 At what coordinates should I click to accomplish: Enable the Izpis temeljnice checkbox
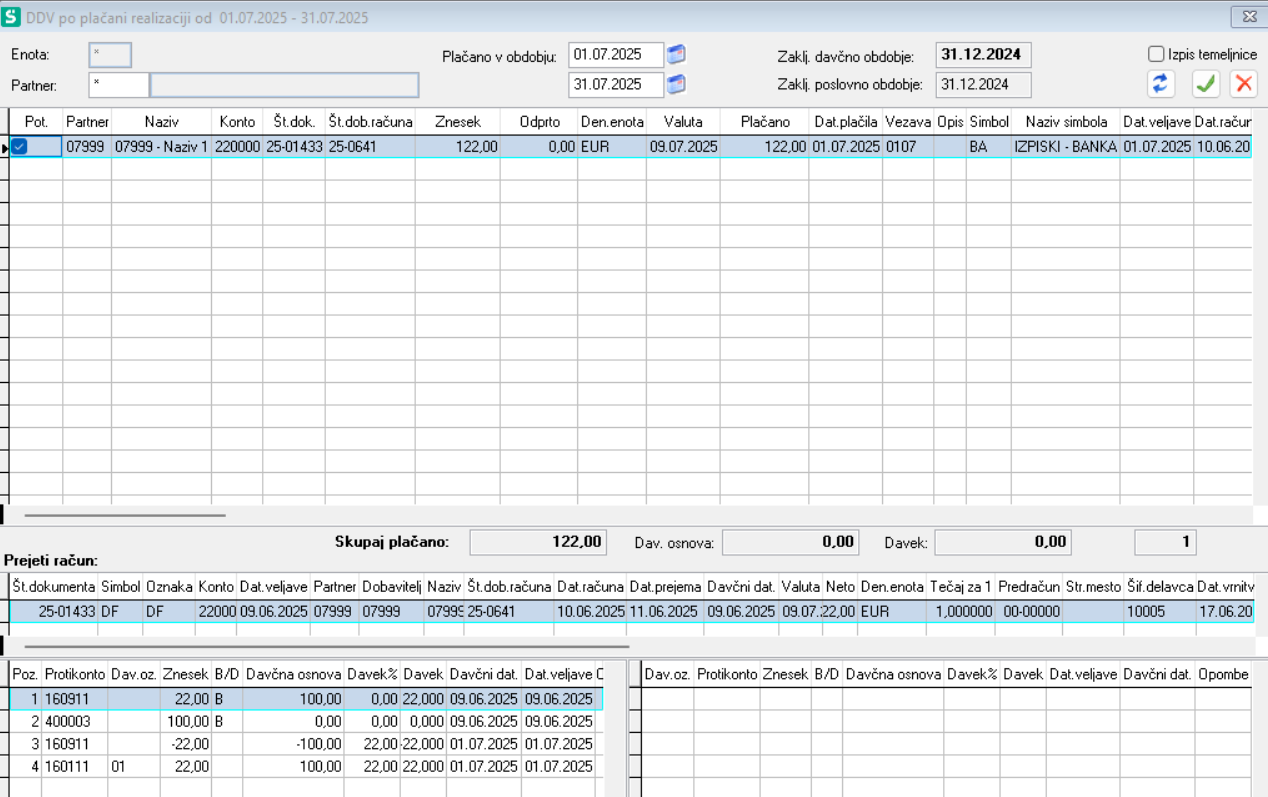1156,55
